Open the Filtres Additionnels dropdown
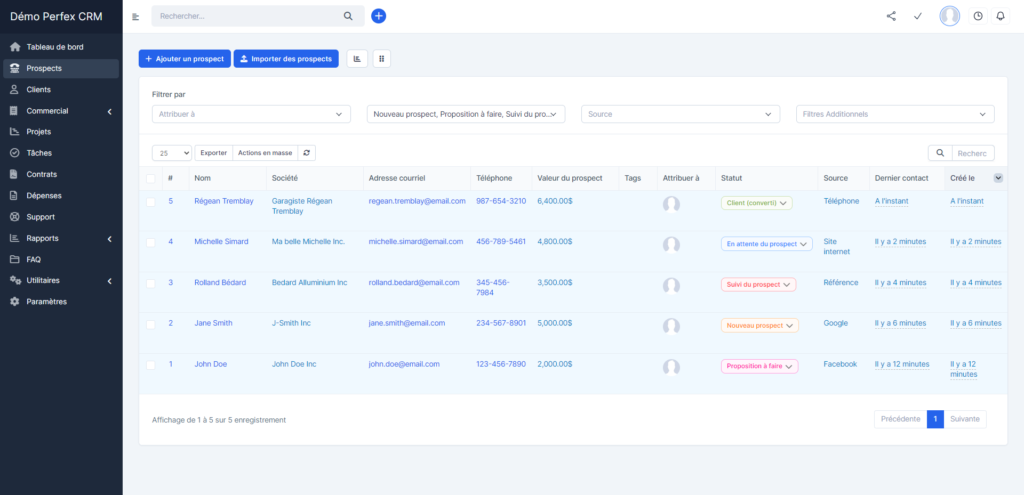 tap(895, 114)
